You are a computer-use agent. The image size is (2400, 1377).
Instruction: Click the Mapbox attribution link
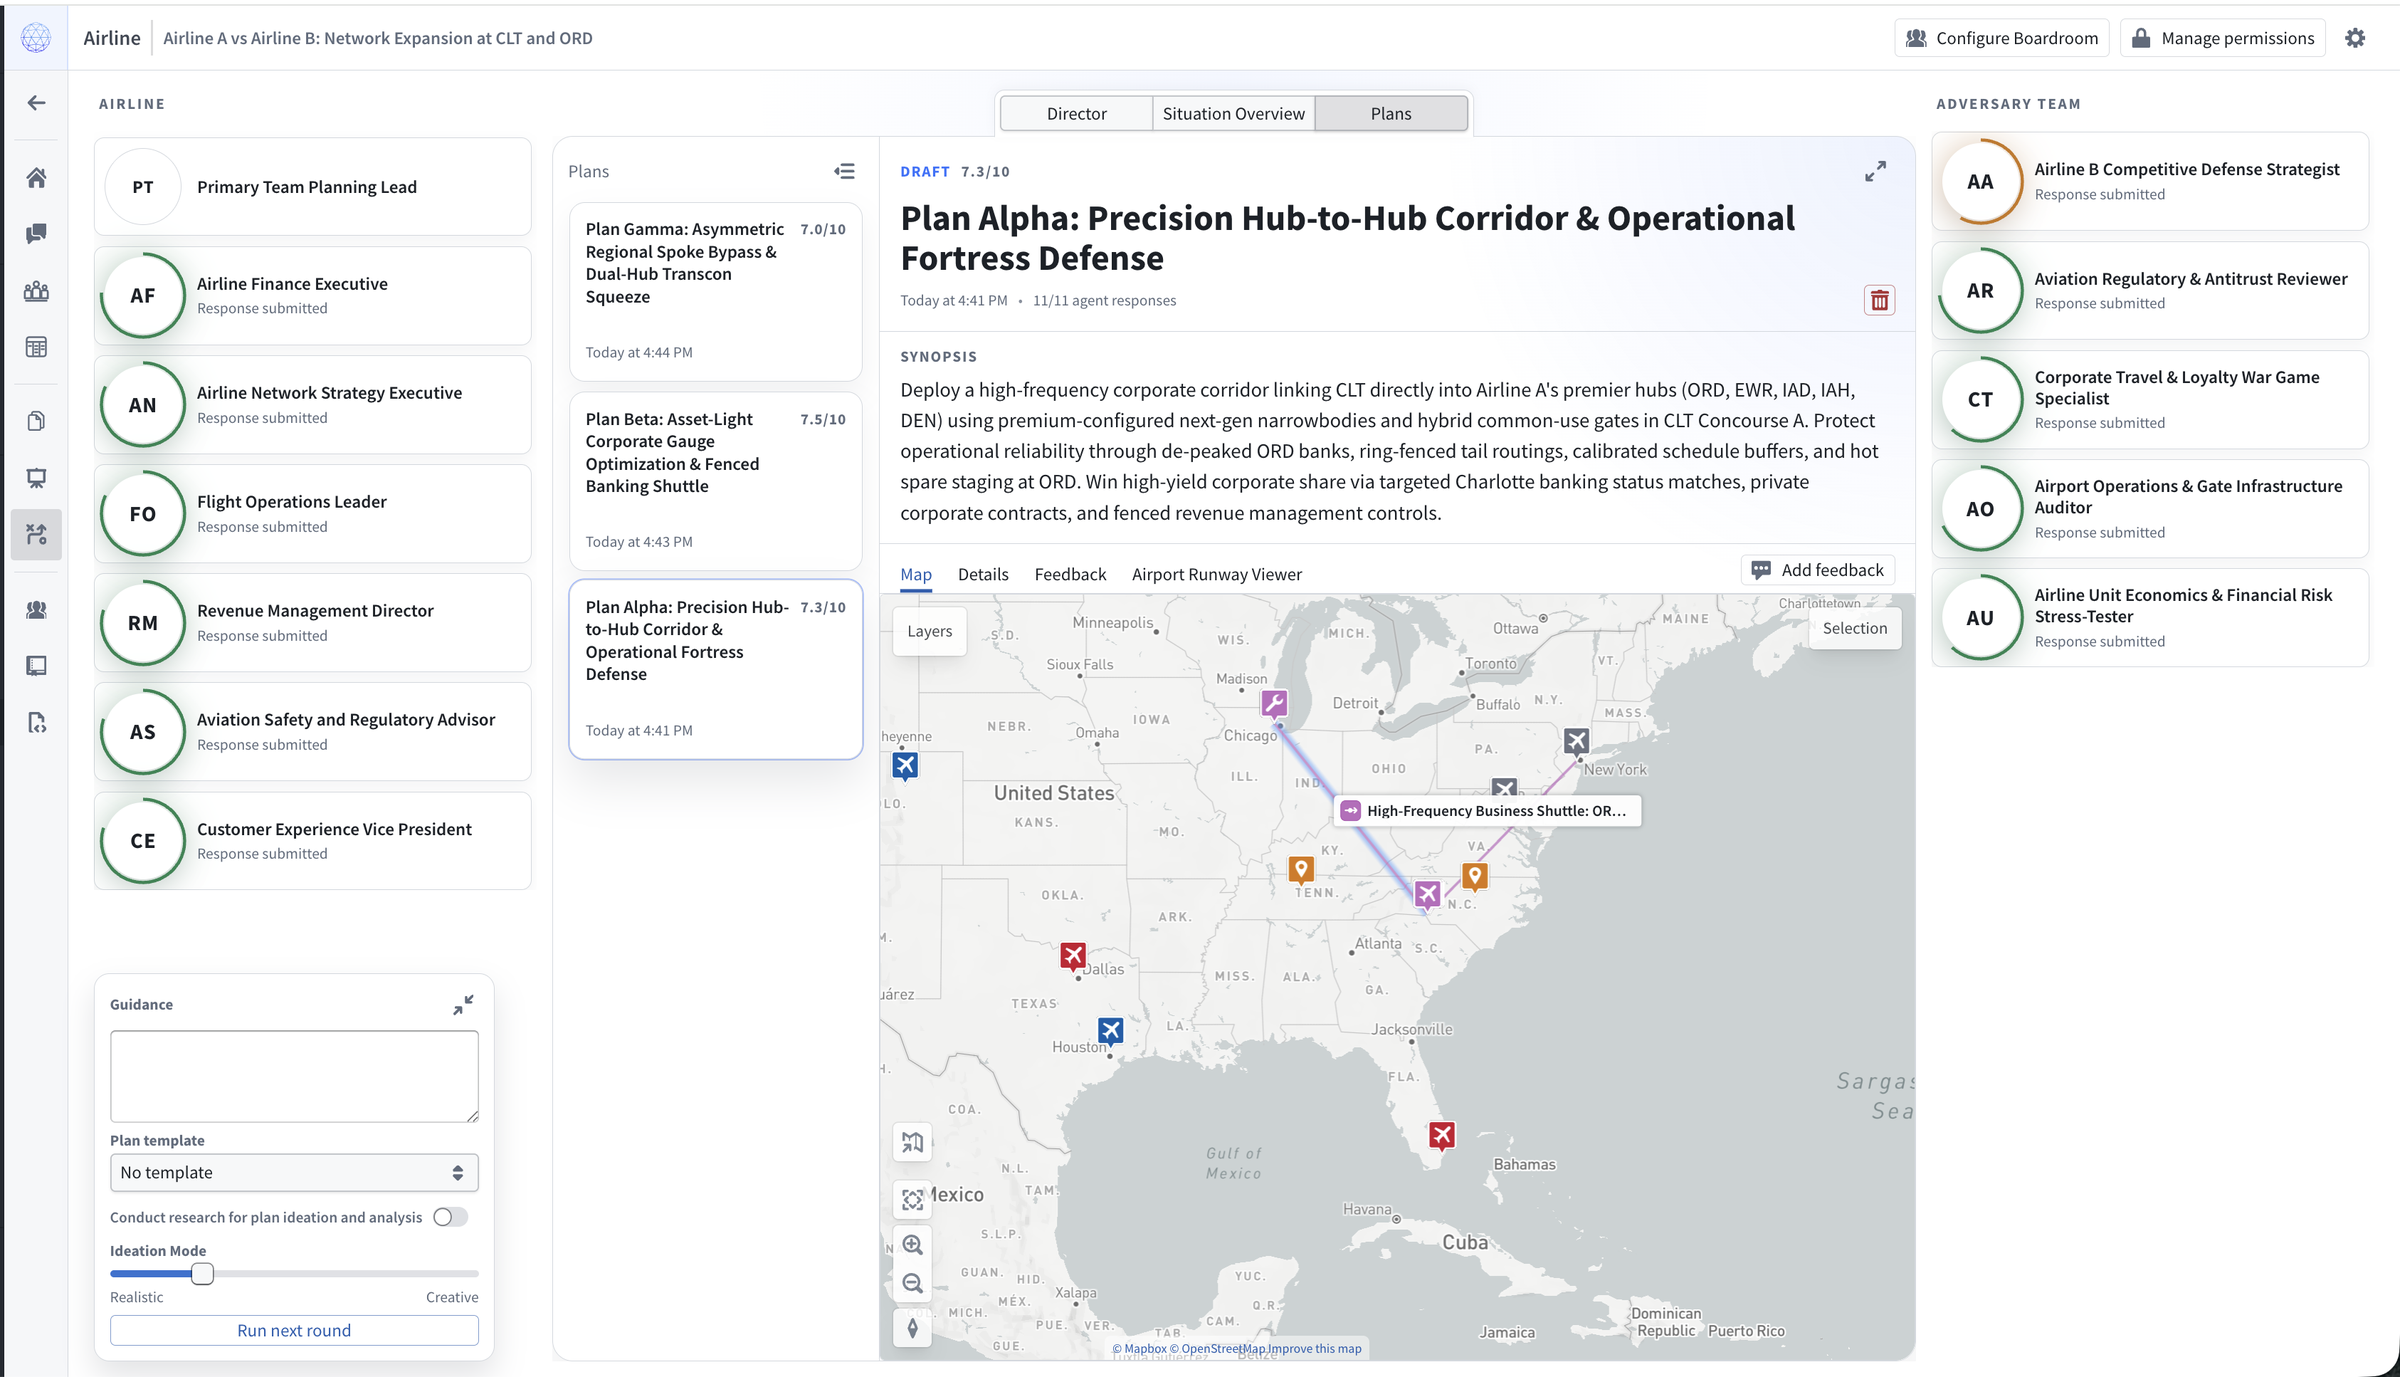(1139, 1348)
